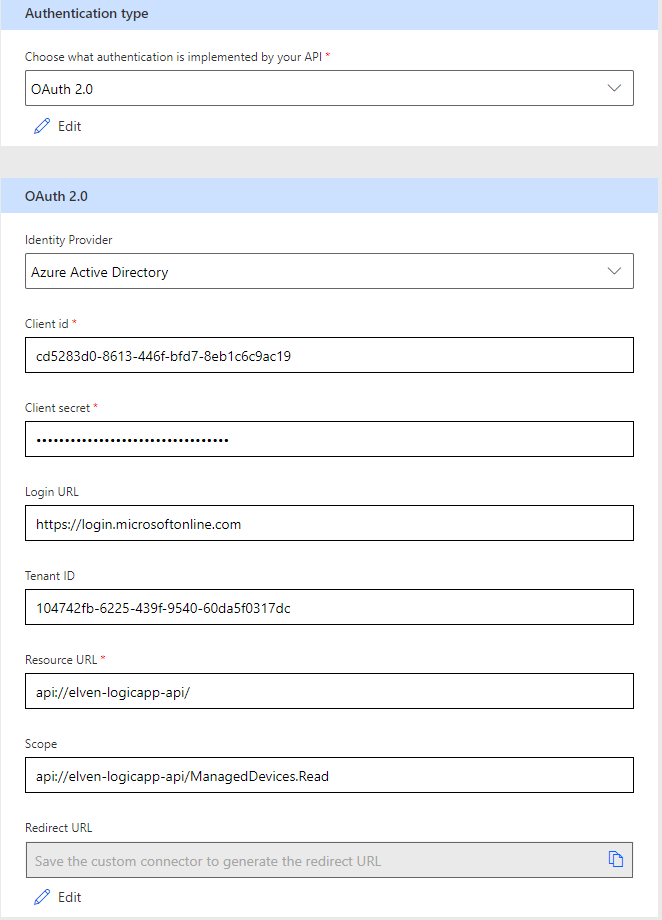This screenshot has width=662, height=920.
Task: Open the OAuth 2.0 authentication type dropdown
Action: coord(329,88)
